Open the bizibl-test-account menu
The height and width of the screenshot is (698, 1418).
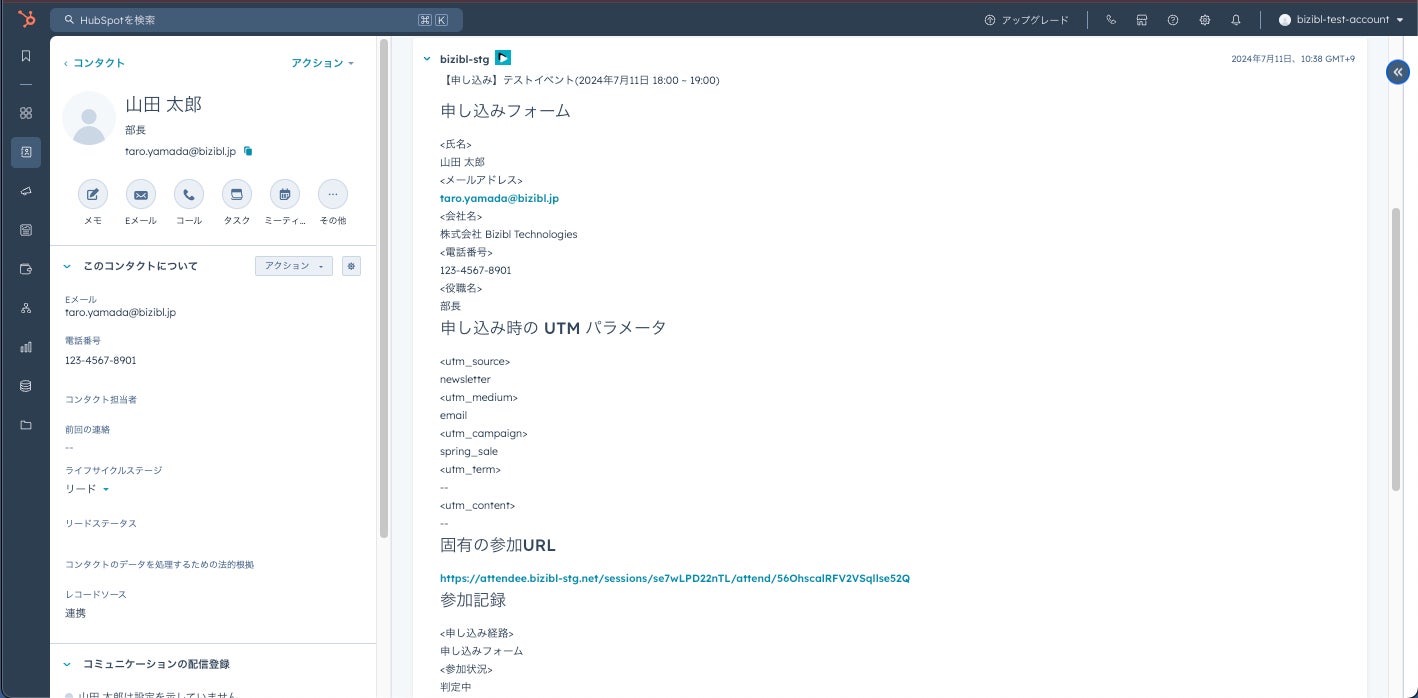[x=1341, y=20]
